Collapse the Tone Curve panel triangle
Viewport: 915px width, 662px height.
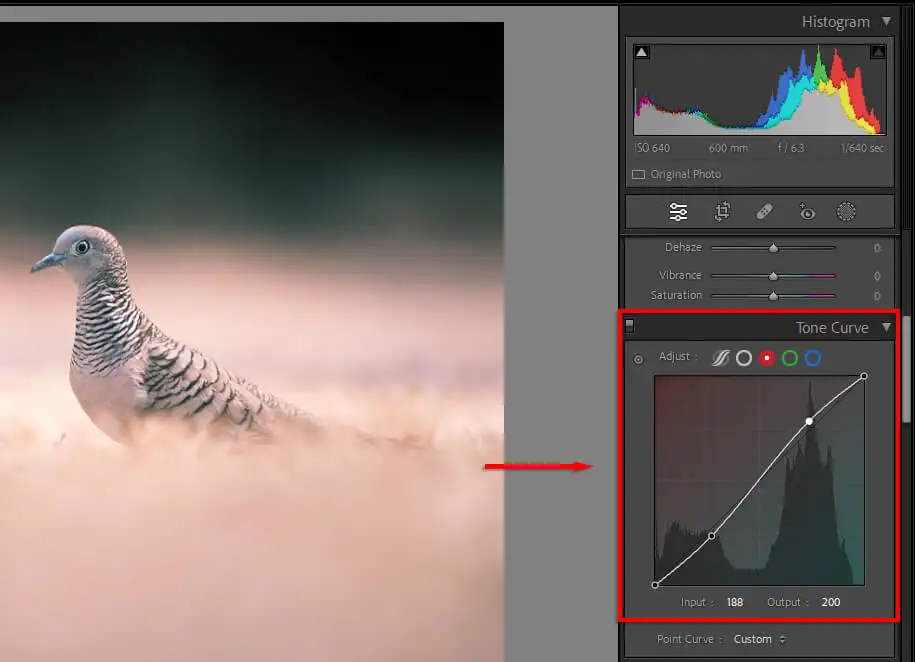pyautogui.click(x=886, y=327)
